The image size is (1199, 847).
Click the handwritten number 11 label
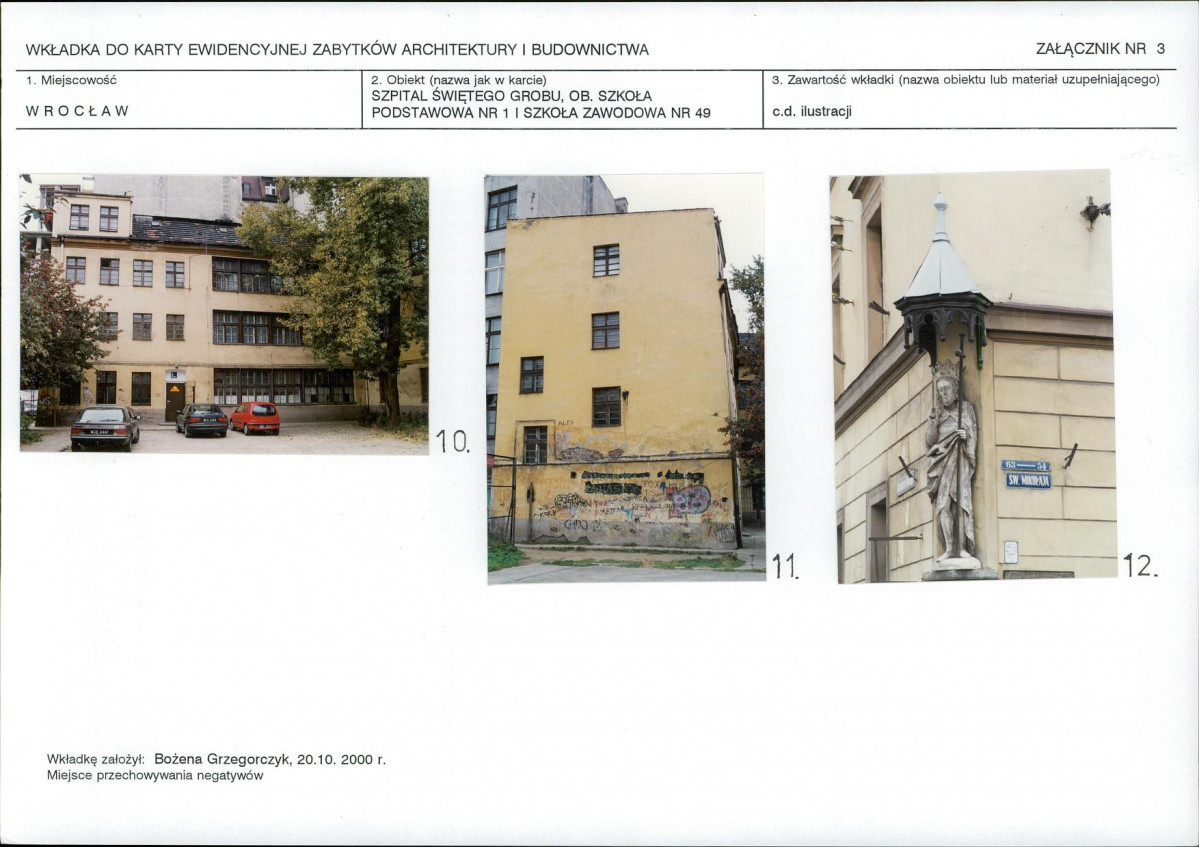point(785,566)
